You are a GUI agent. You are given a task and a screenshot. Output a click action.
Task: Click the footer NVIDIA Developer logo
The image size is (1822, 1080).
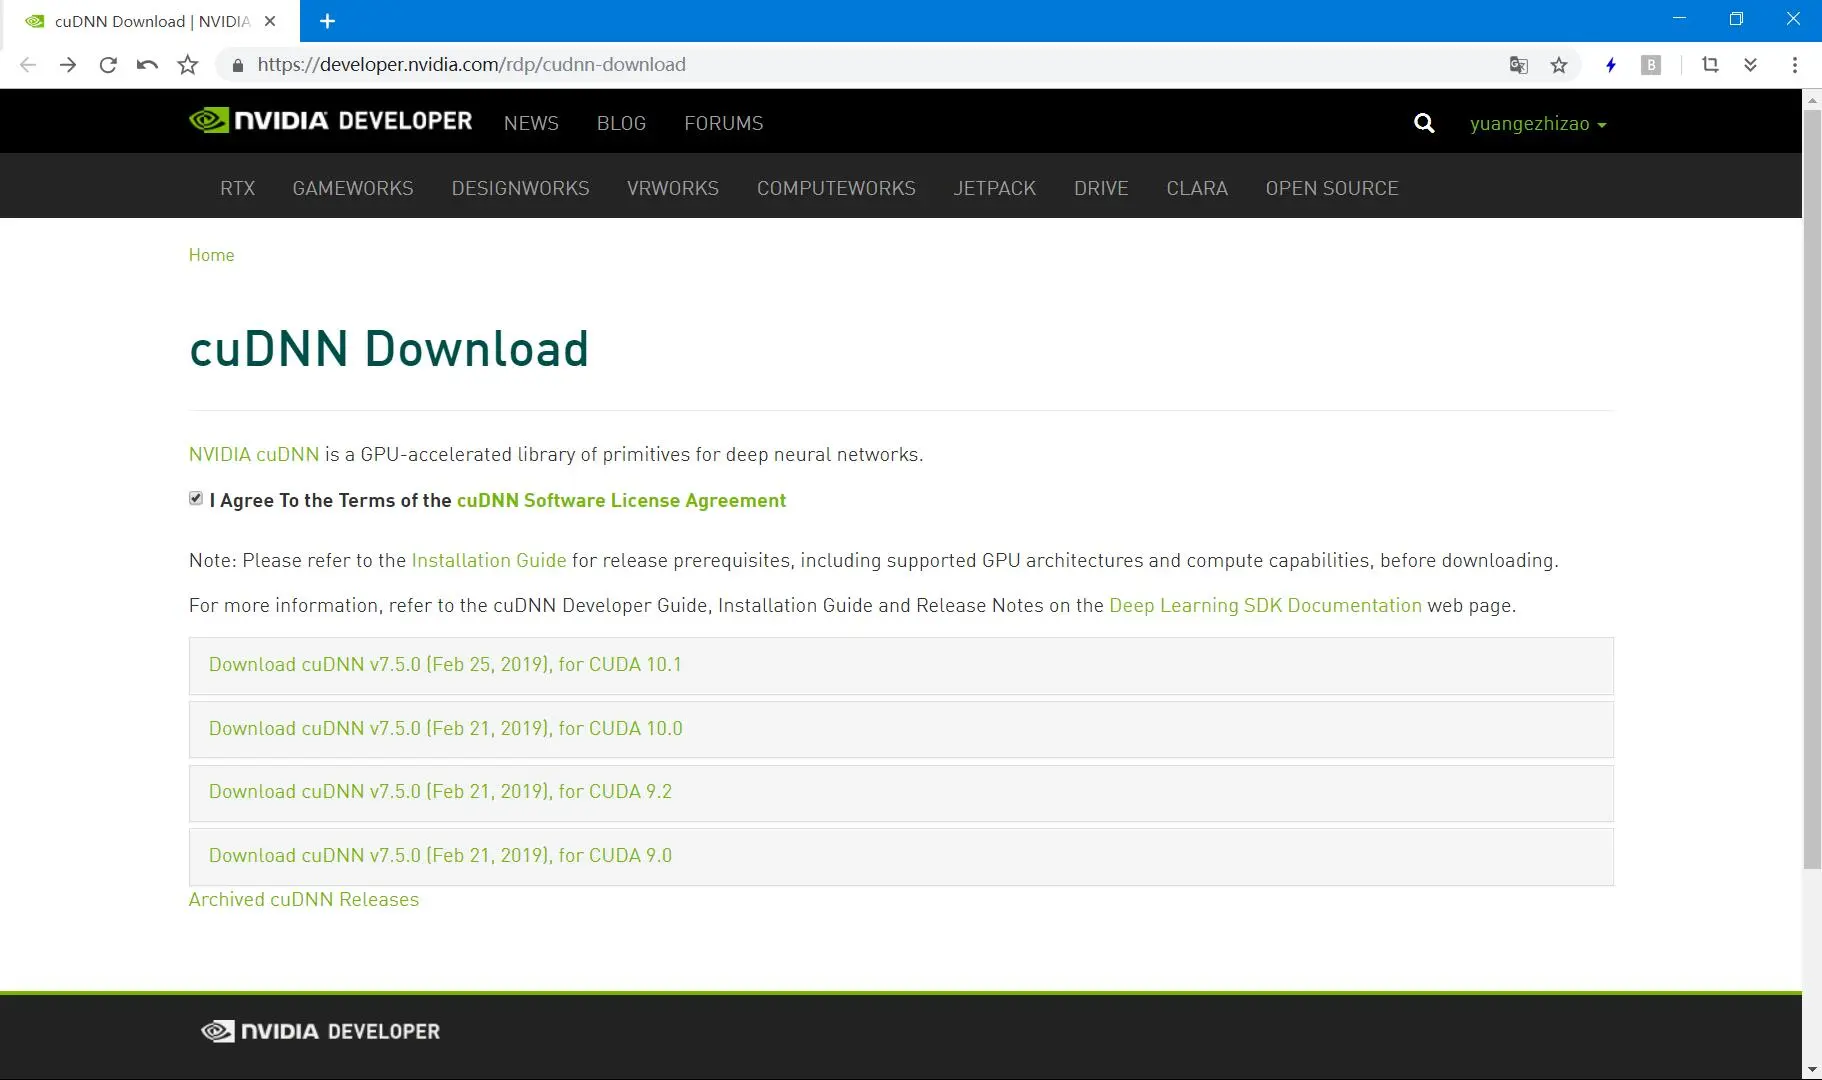coord(320,1031)
